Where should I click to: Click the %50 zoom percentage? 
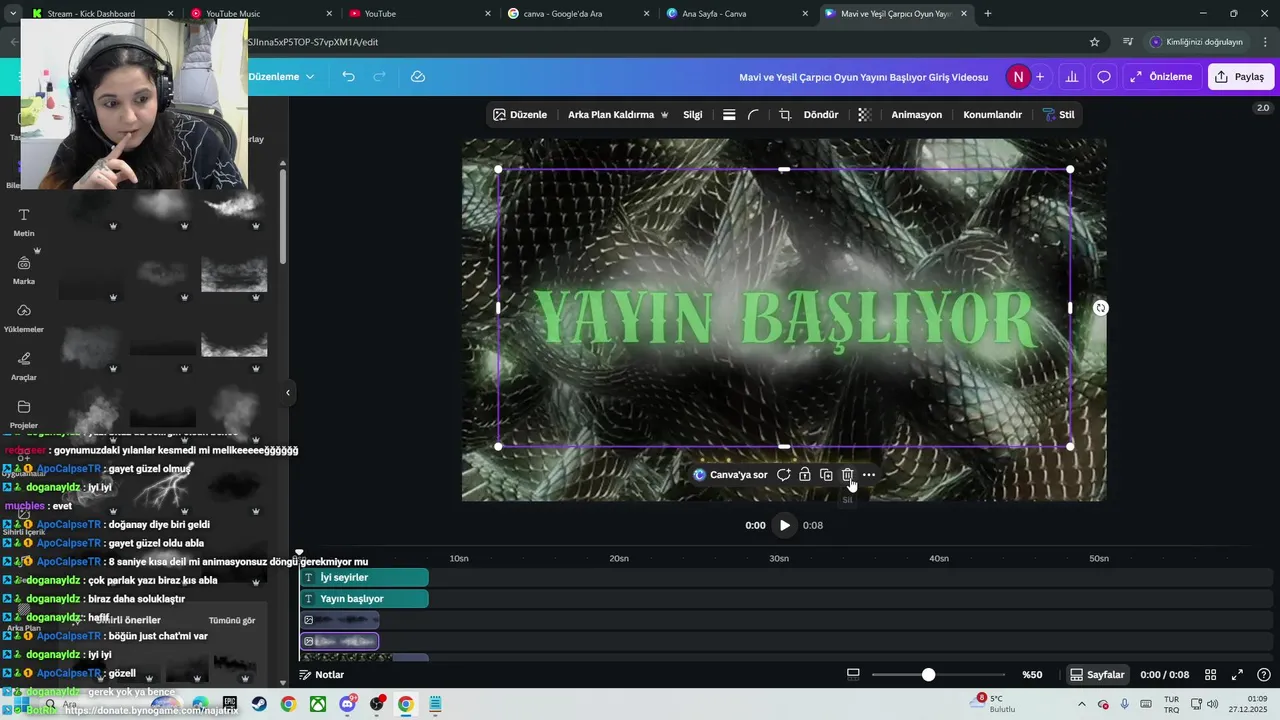[1032, 675]
